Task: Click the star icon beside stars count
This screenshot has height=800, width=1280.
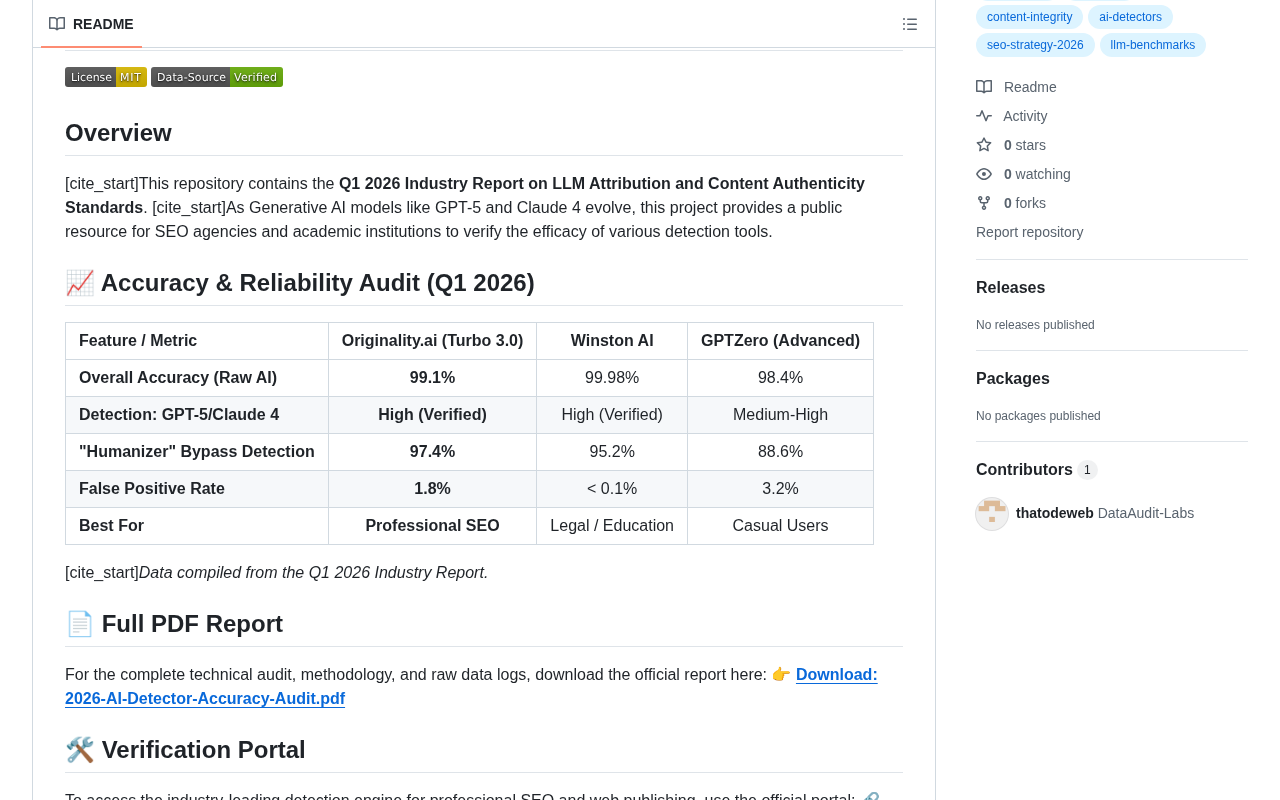Action: (984, 145)
